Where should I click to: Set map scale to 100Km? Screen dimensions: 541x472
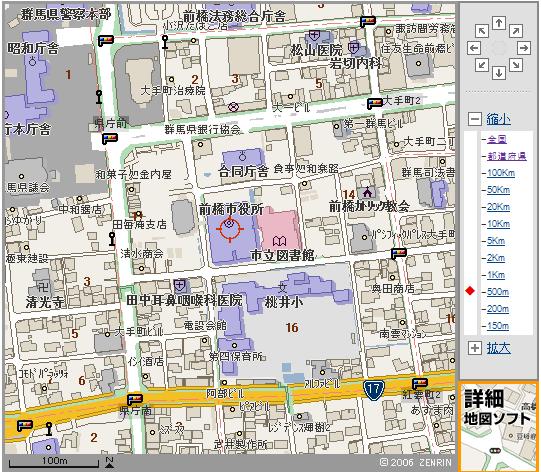coord(501,173)
